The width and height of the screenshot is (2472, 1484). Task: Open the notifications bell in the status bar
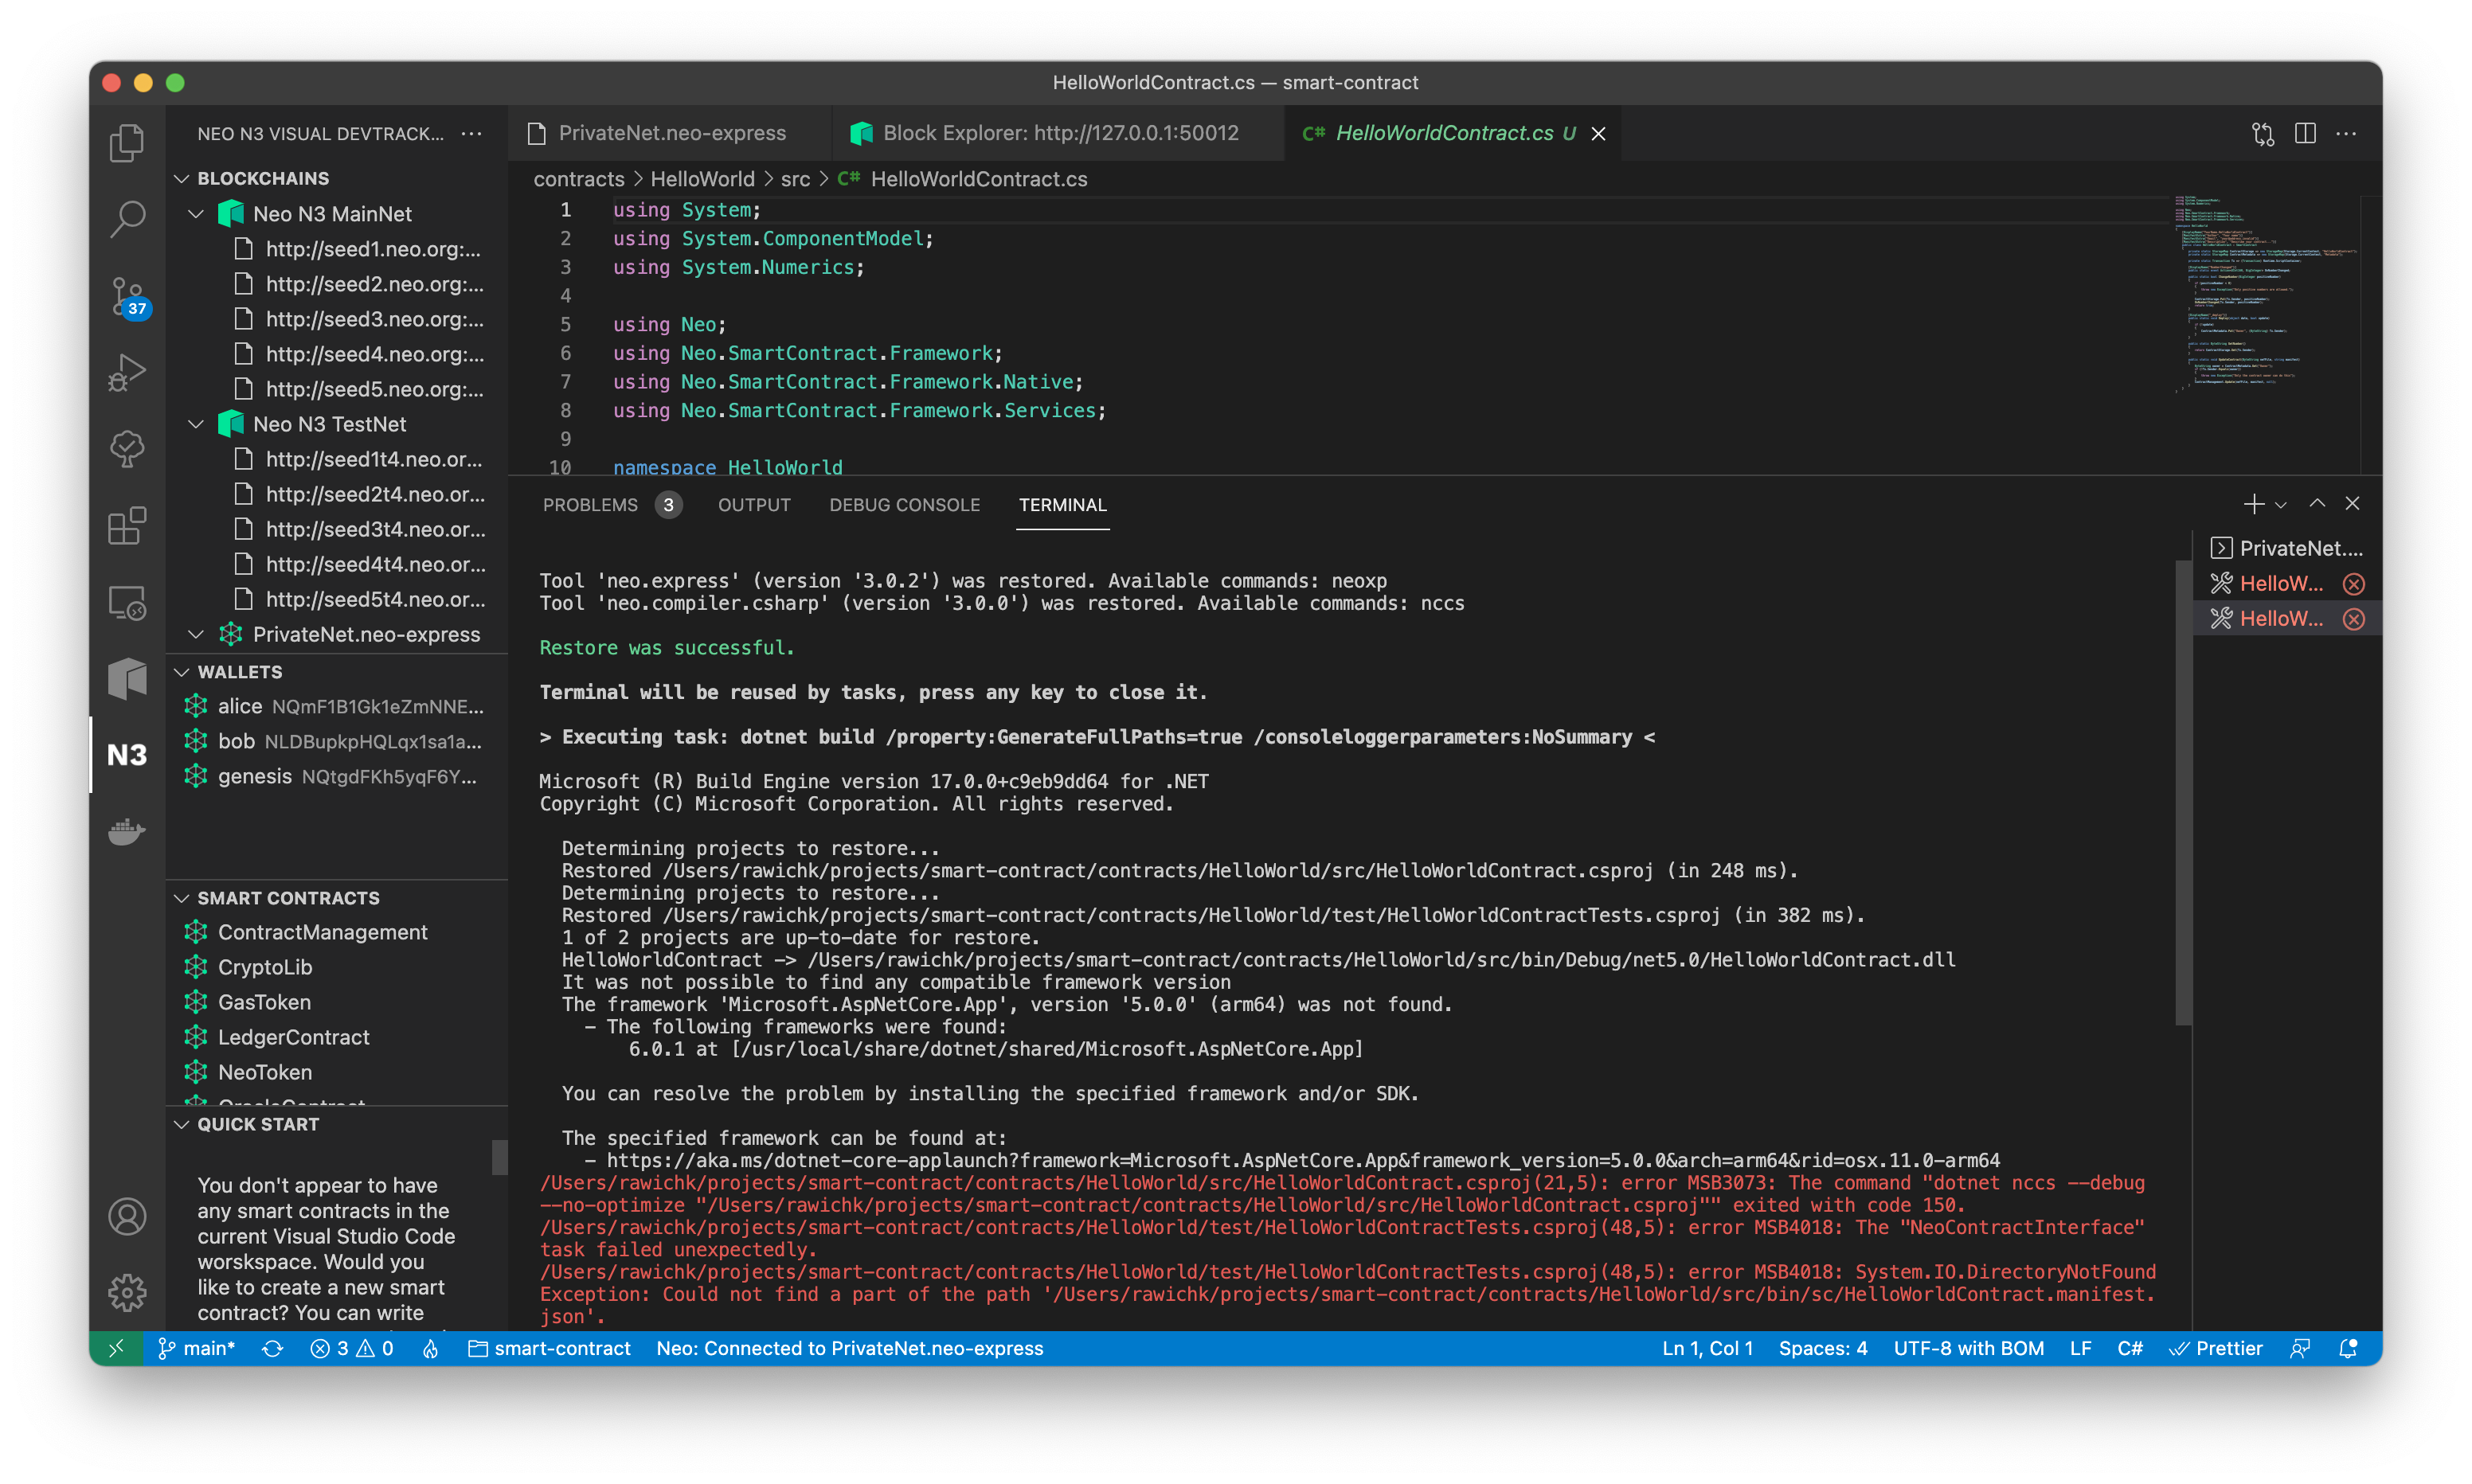pos(2347,1348)
